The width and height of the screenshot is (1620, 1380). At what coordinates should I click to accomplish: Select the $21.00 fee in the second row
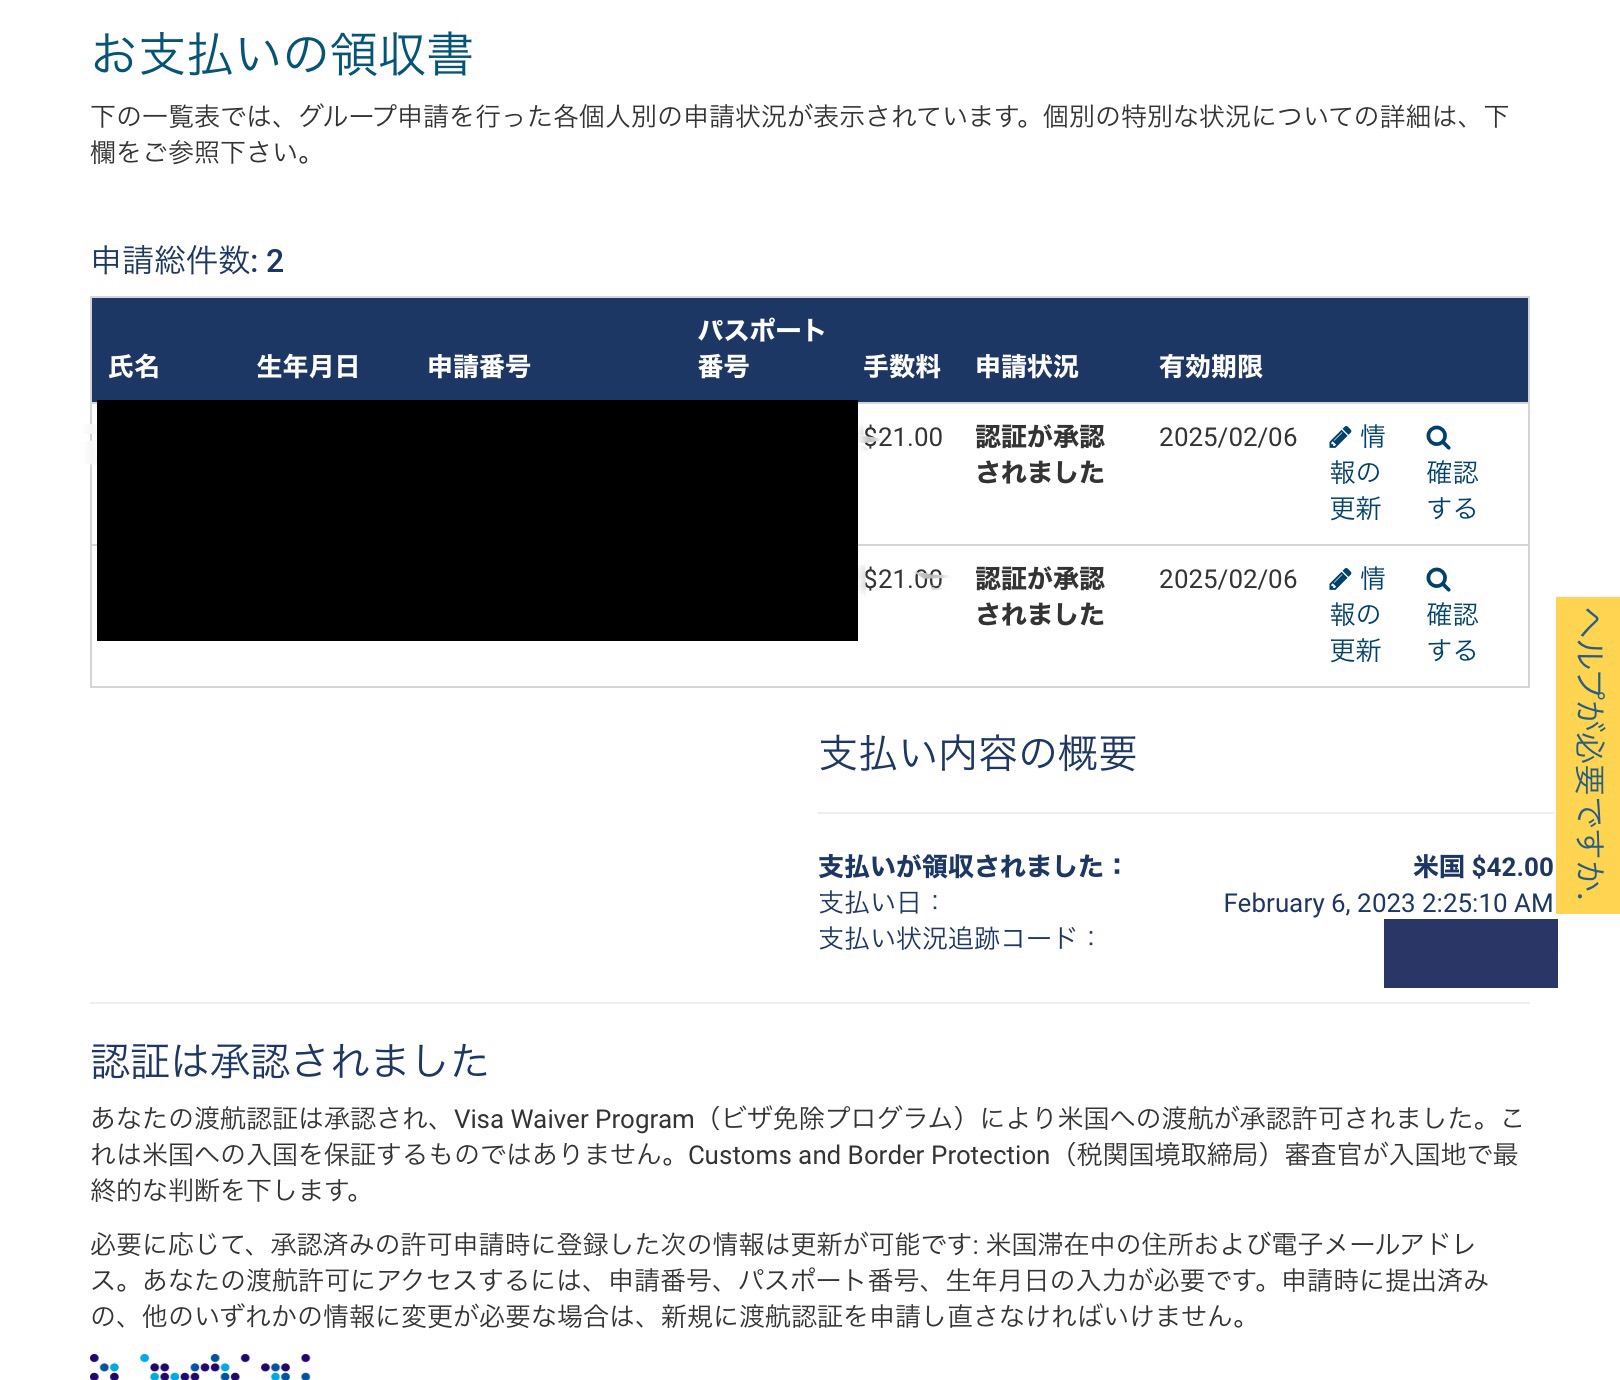(903, 580)
